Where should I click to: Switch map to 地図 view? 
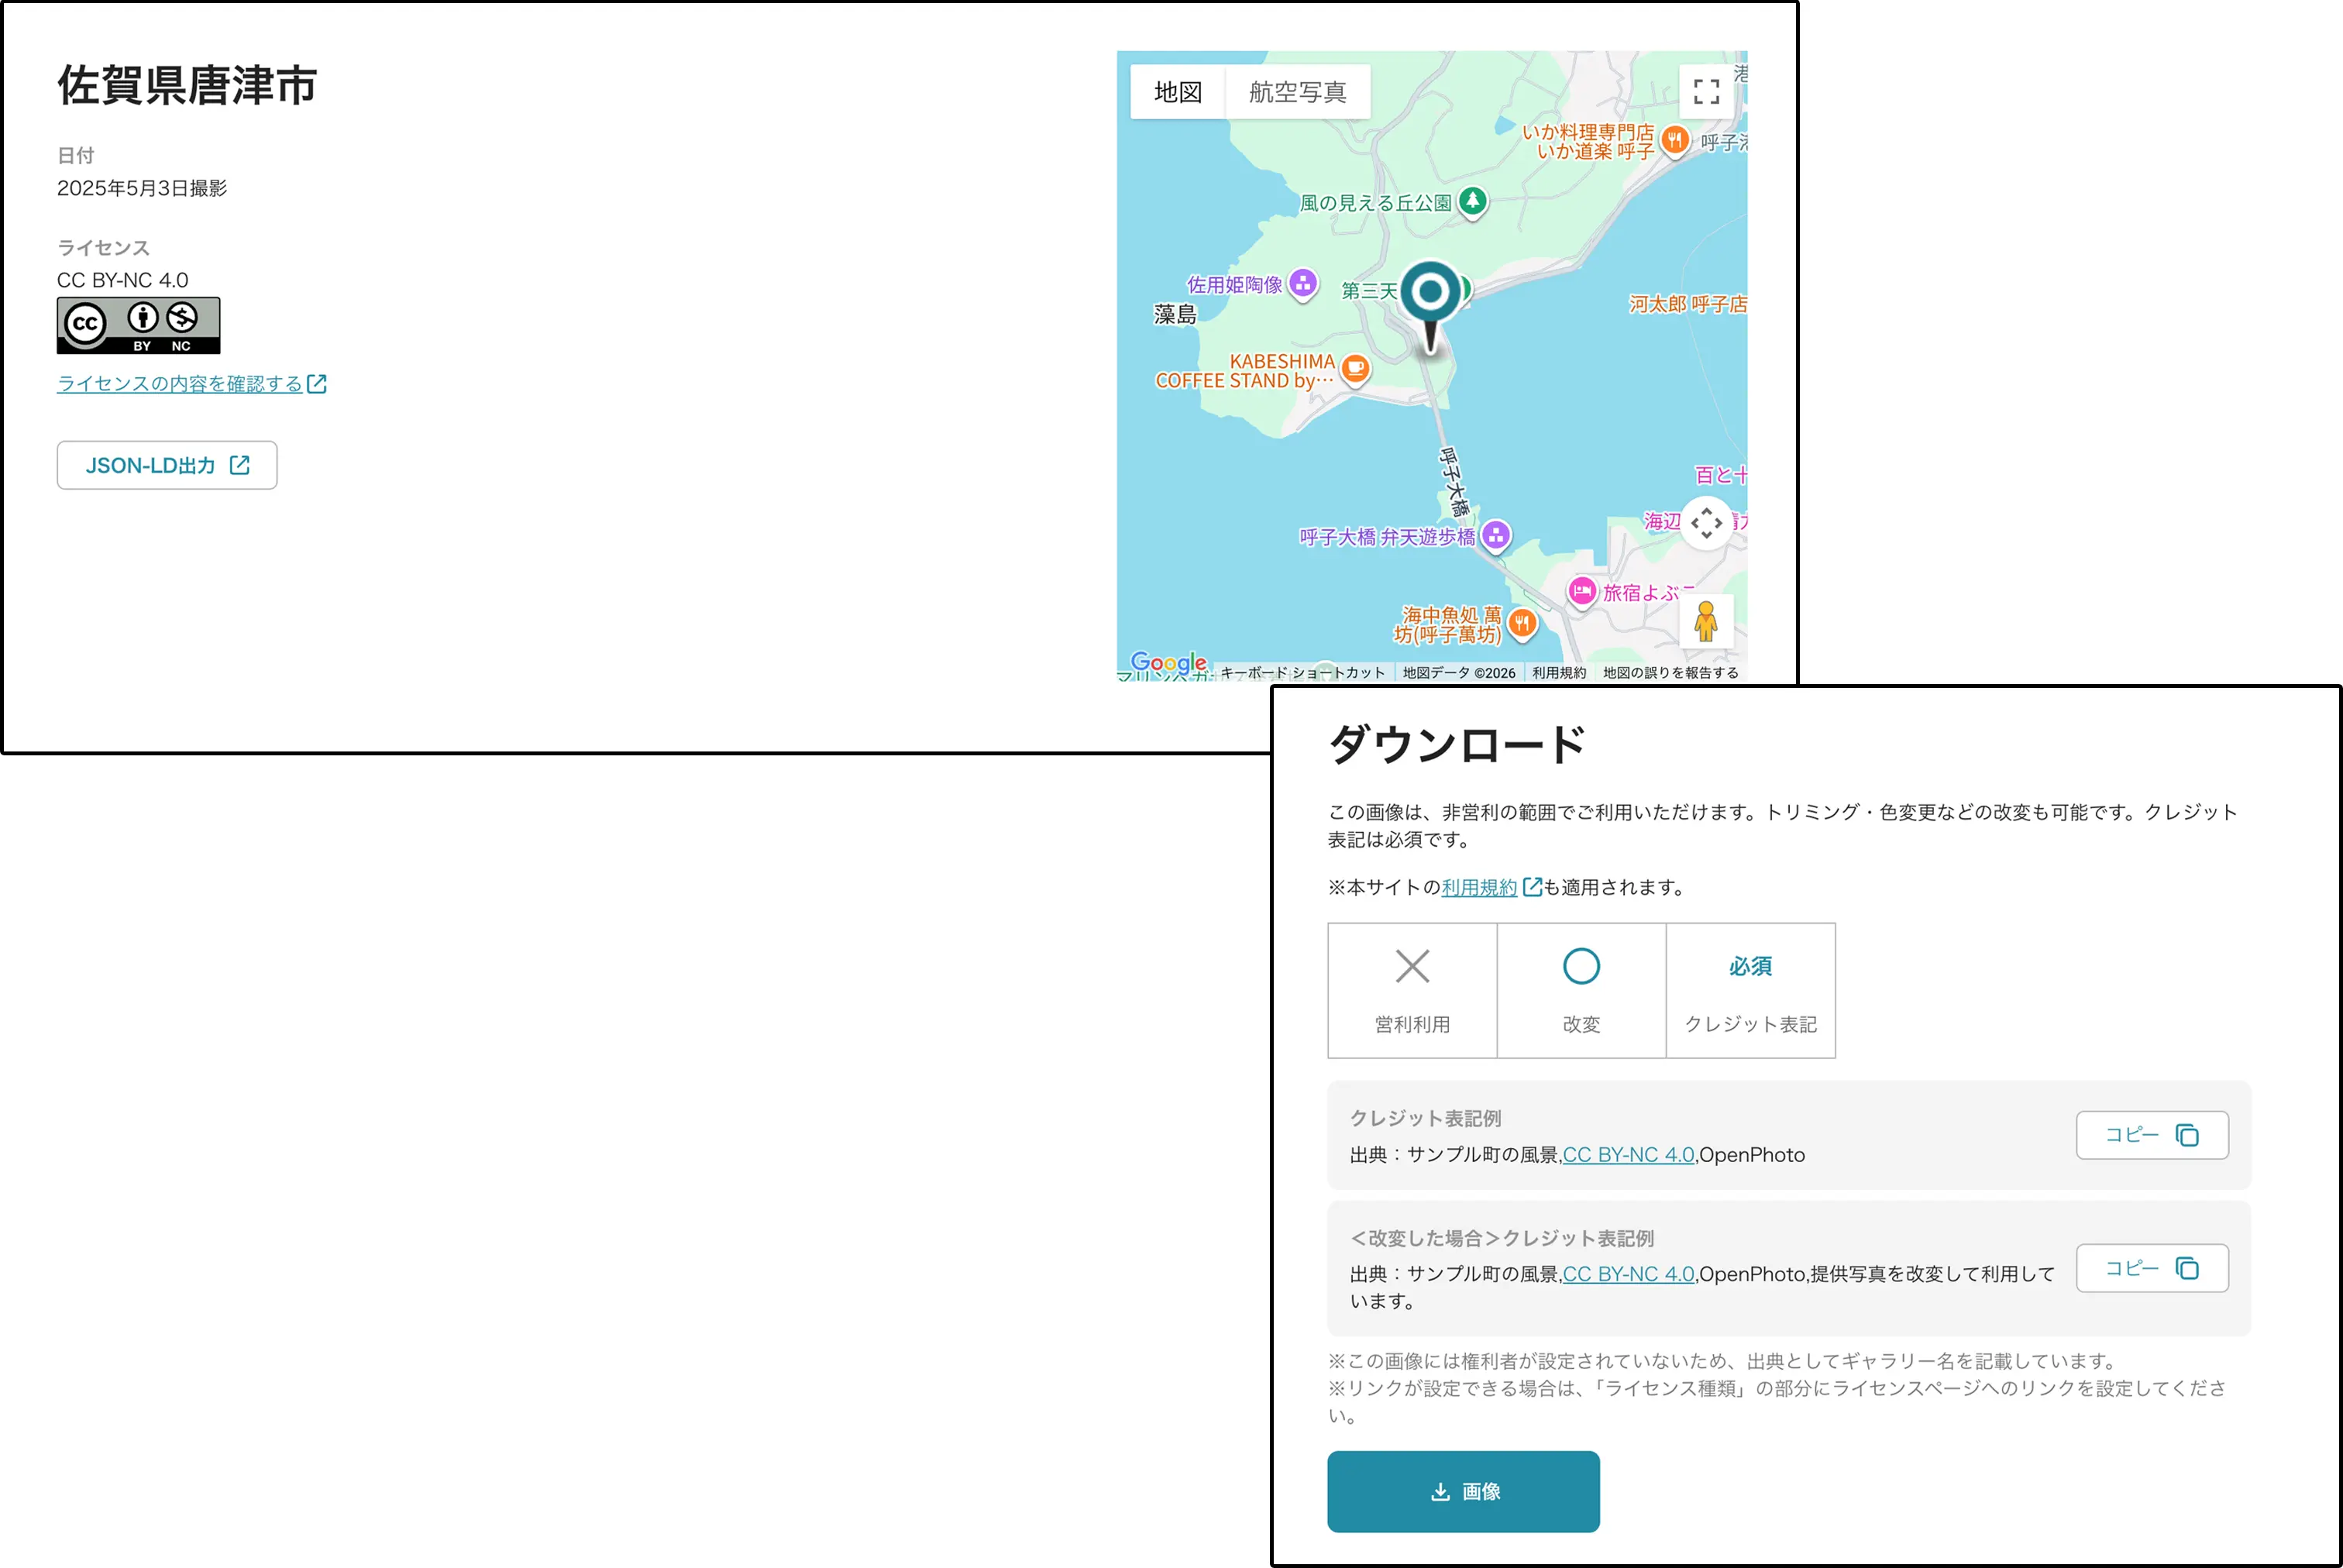(x=1178, y=92)
